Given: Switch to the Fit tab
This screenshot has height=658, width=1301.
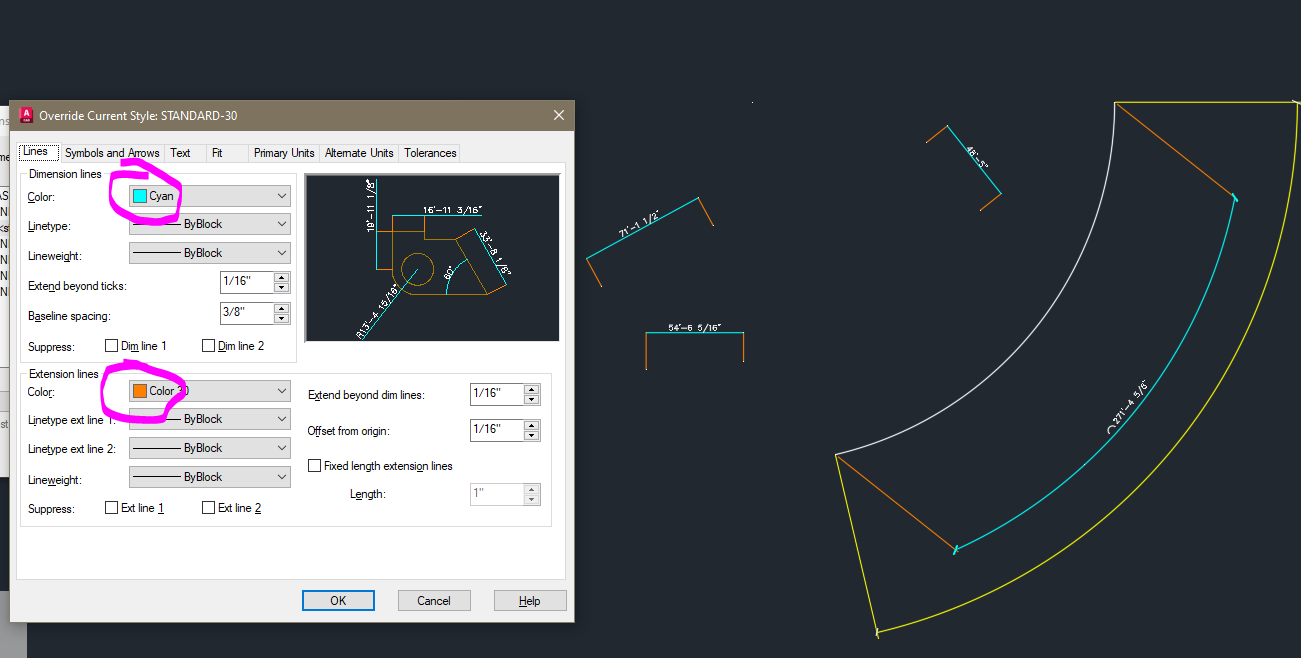Looking at the screenshot, I should coord(226,152).
